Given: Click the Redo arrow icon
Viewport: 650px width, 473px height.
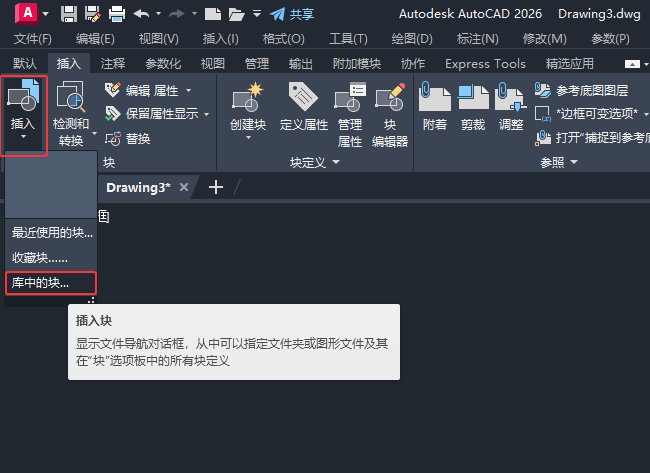Looking at the screenshot, I should point(177,14).
